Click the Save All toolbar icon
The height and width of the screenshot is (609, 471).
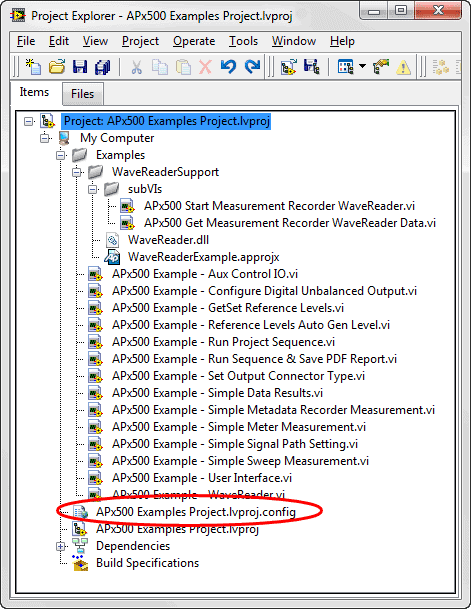(103, 67)
